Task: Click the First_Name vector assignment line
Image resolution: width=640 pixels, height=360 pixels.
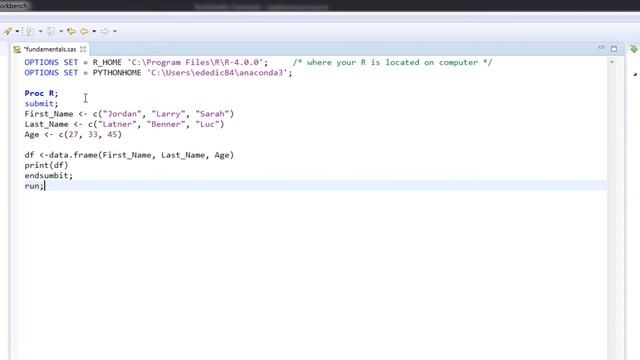Action: pos(129,114)
